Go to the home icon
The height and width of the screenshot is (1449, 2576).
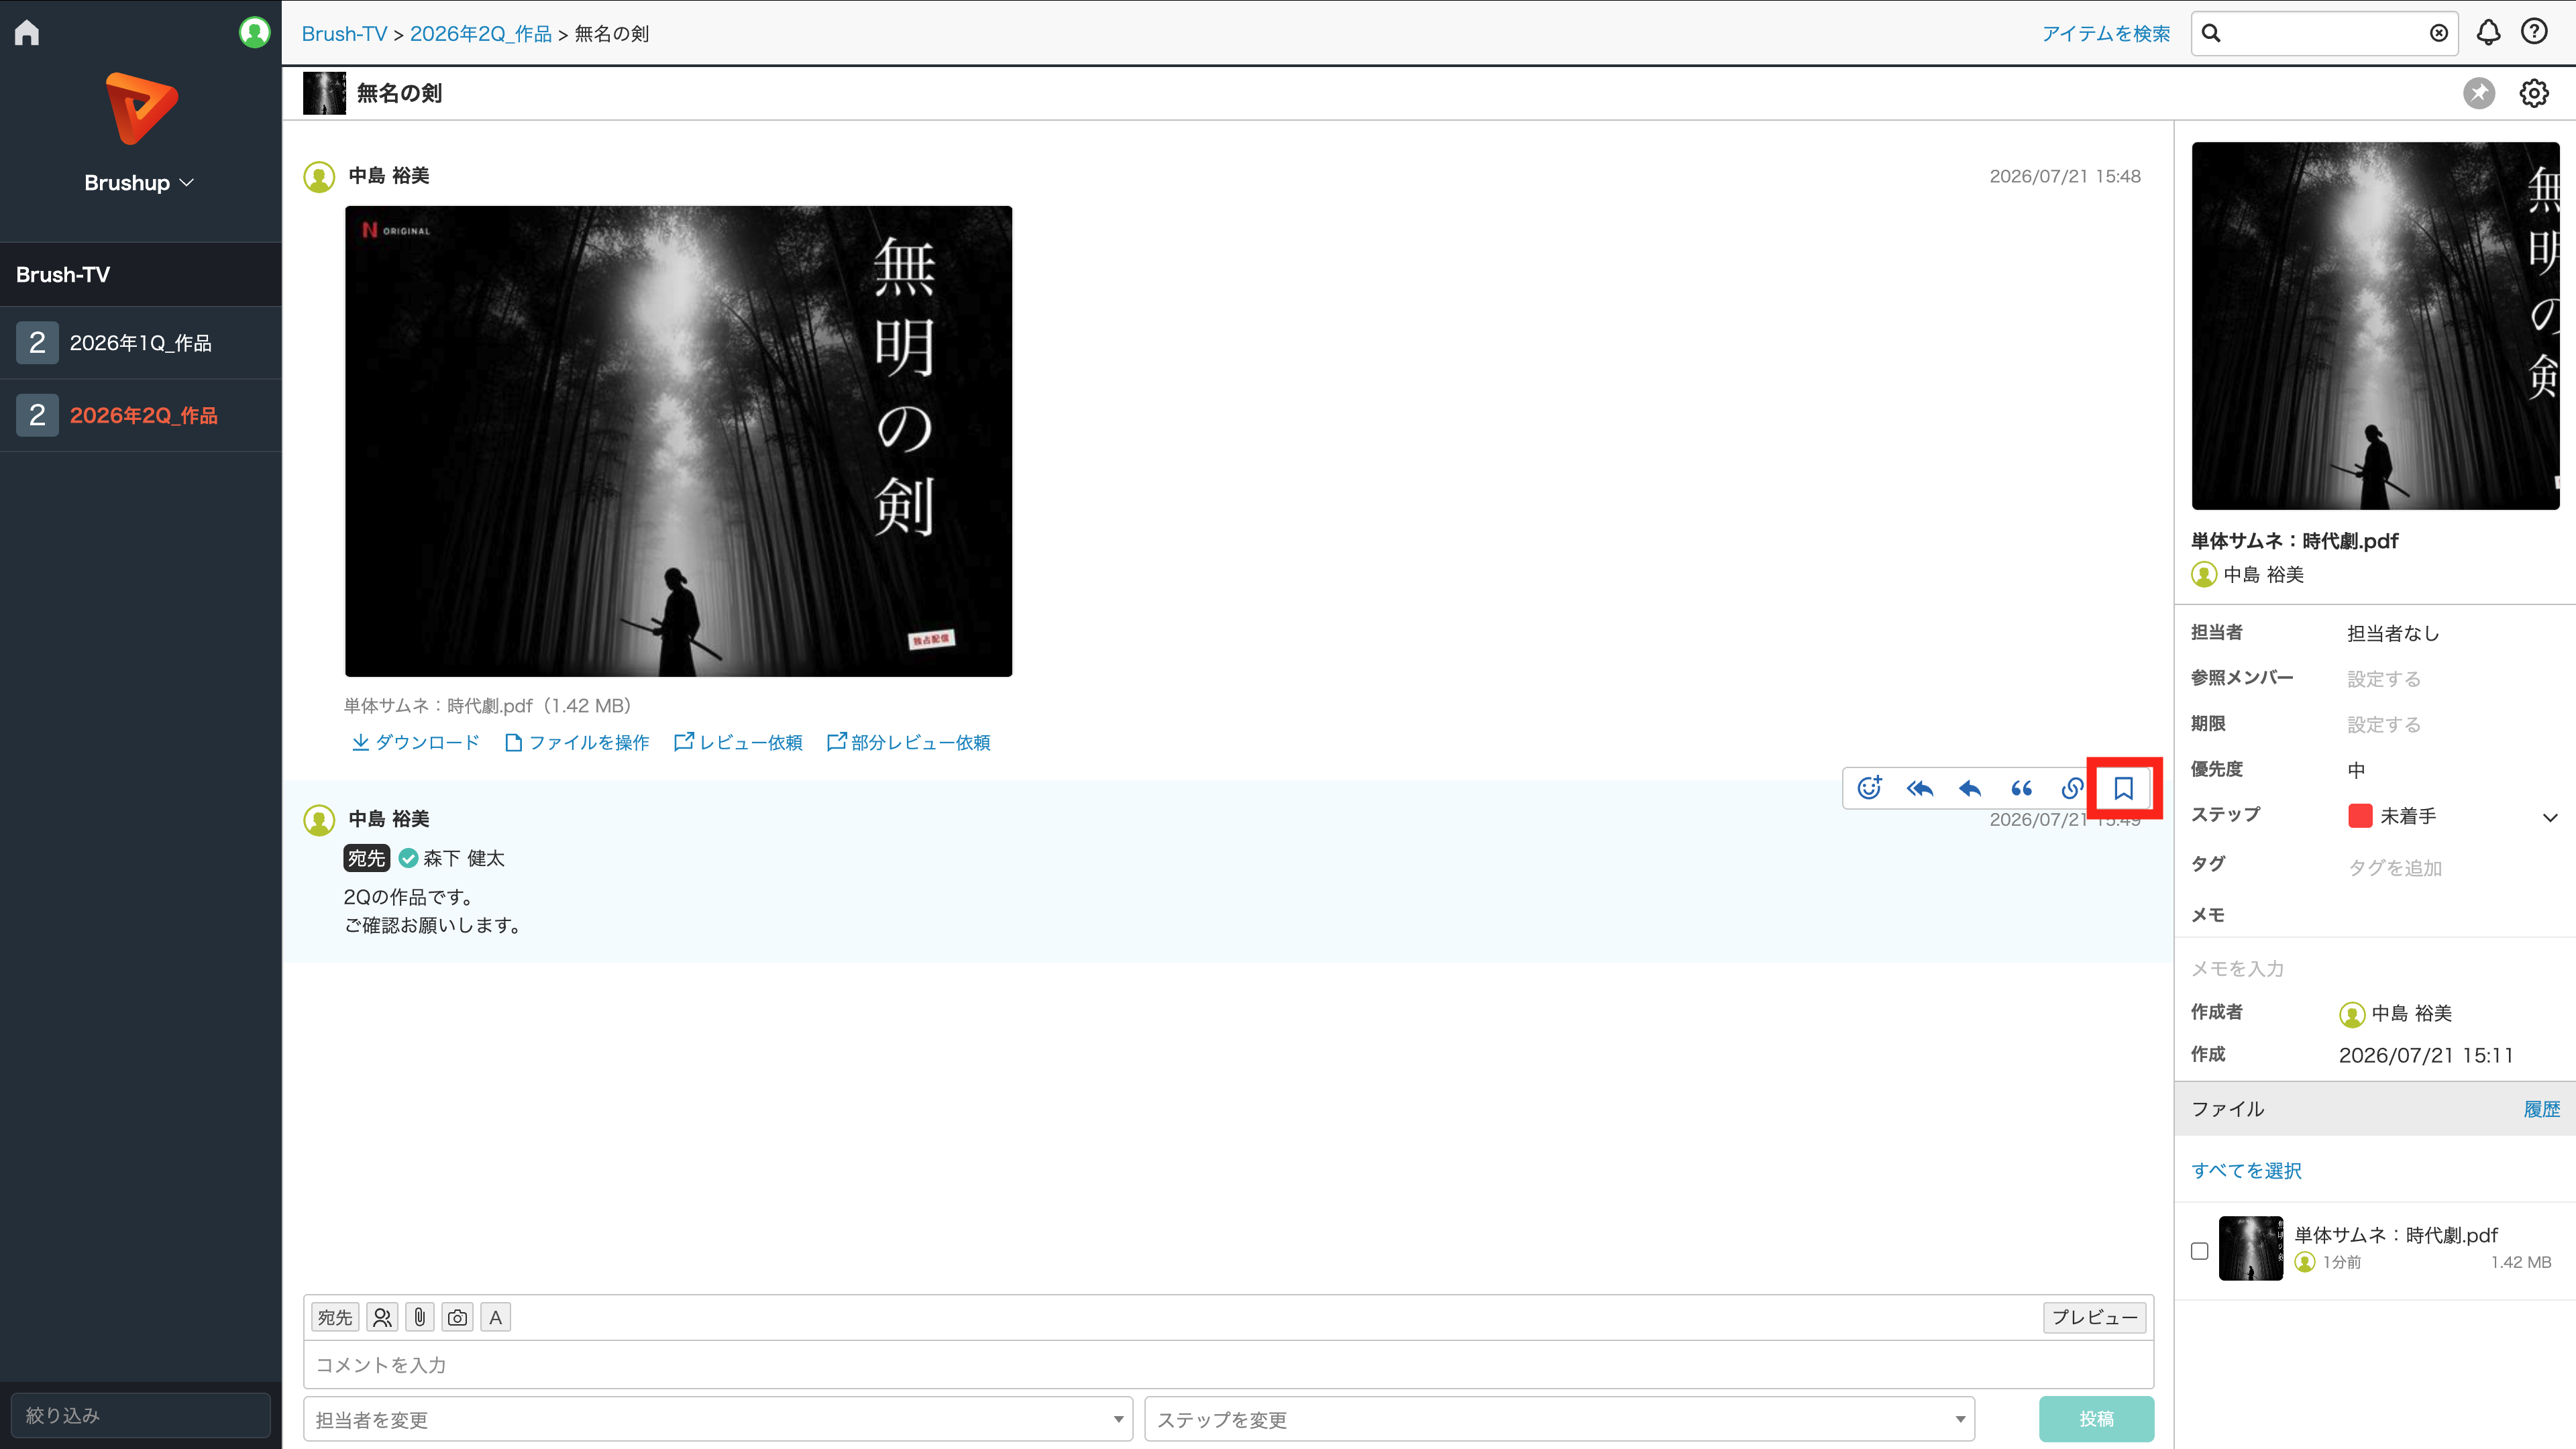coord(27,33)
